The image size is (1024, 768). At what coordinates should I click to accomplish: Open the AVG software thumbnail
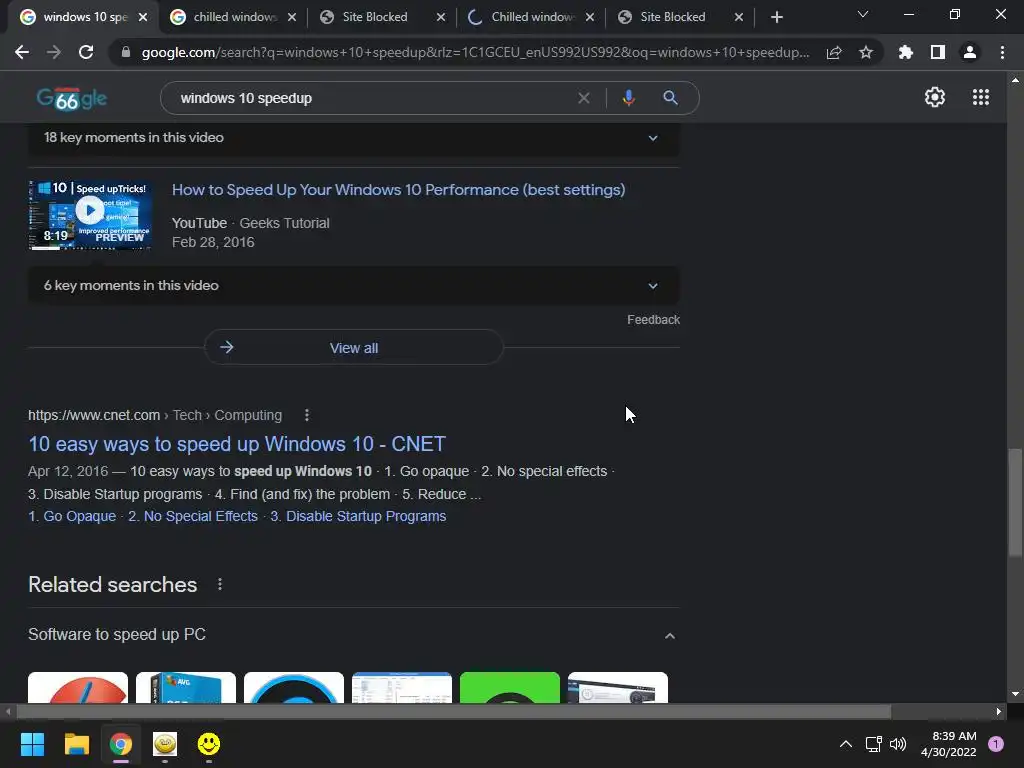[185, 688]
